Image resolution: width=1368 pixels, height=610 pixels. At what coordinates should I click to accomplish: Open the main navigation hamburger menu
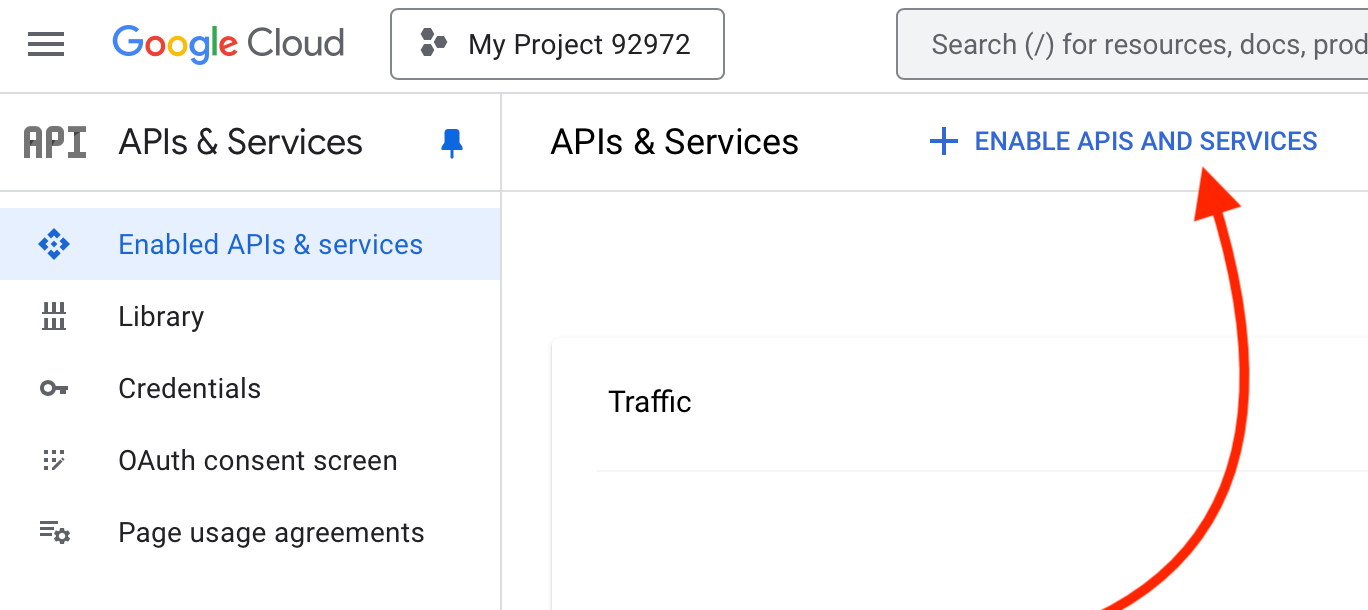(x=46, y=44)
